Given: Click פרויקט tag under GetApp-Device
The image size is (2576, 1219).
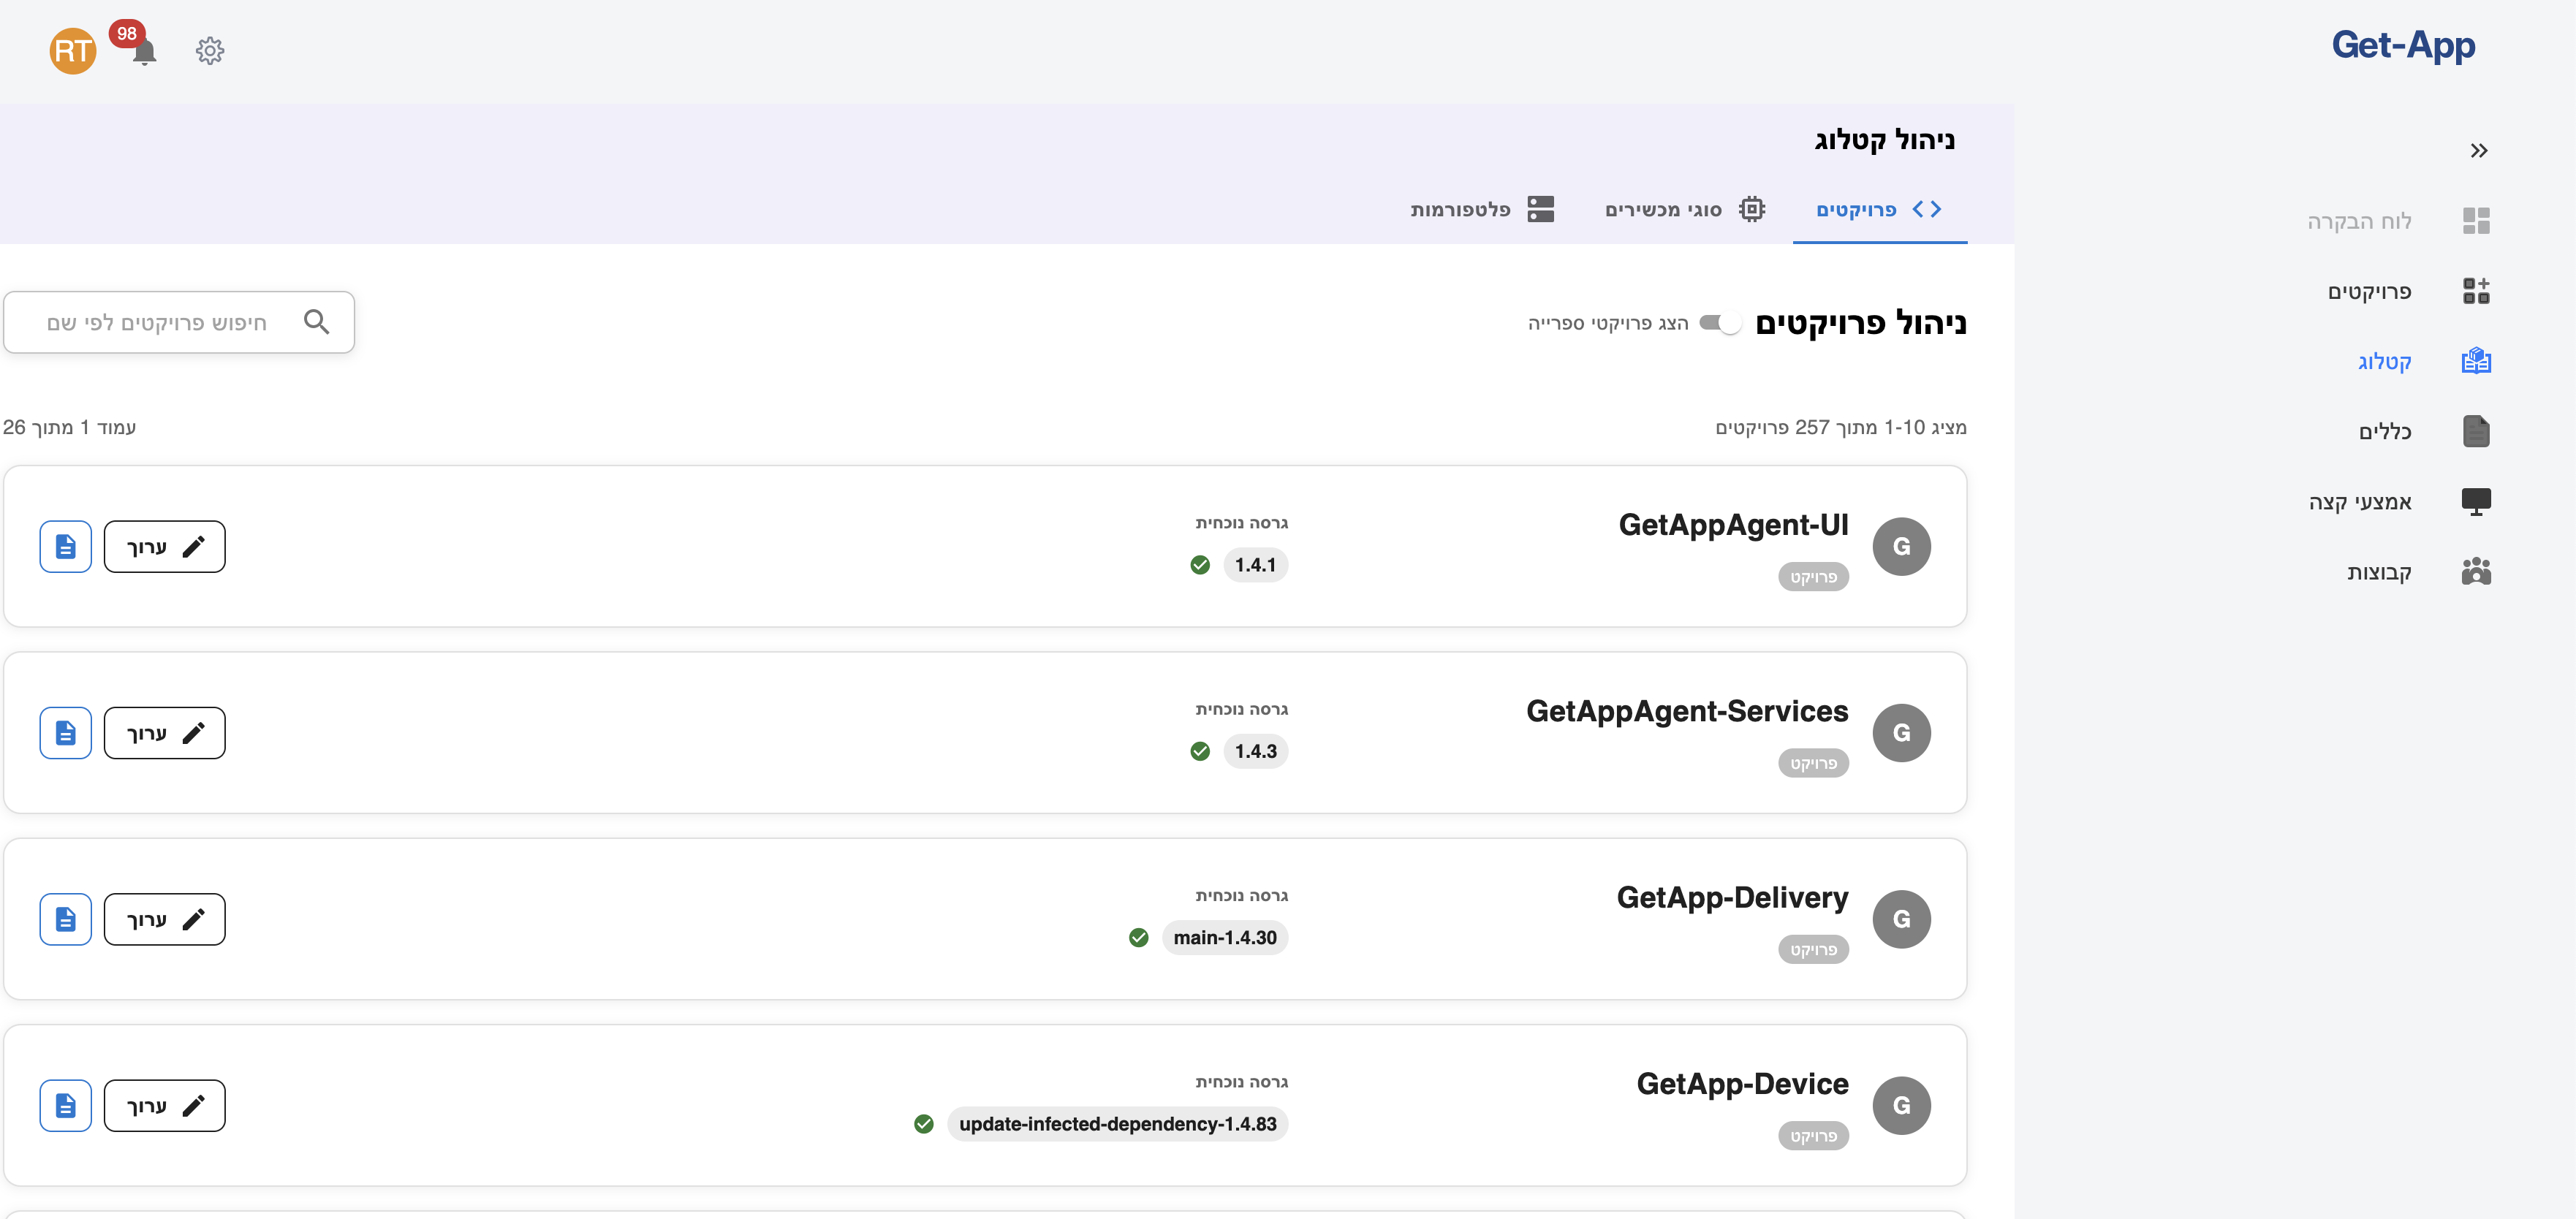Looking at the screenshot, I should click(x=1813, y=1136).
